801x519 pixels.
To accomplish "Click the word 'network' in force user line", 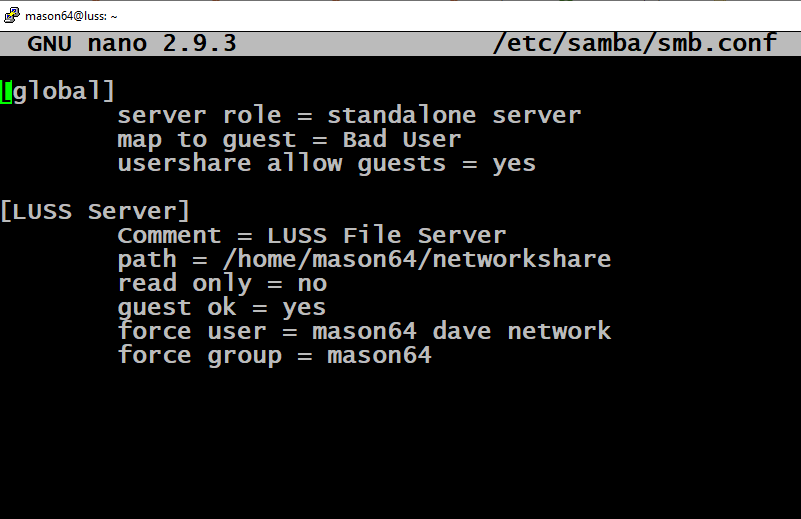I will click(559, 331).
